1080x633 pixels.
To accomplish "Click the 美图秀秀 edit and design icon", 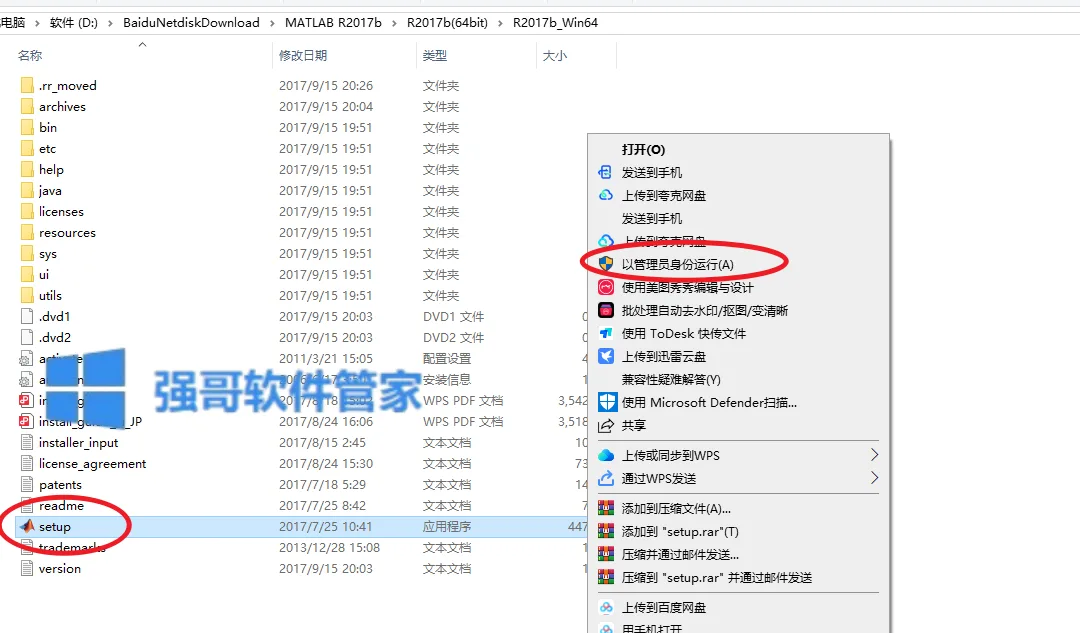I will click(605, 287).
